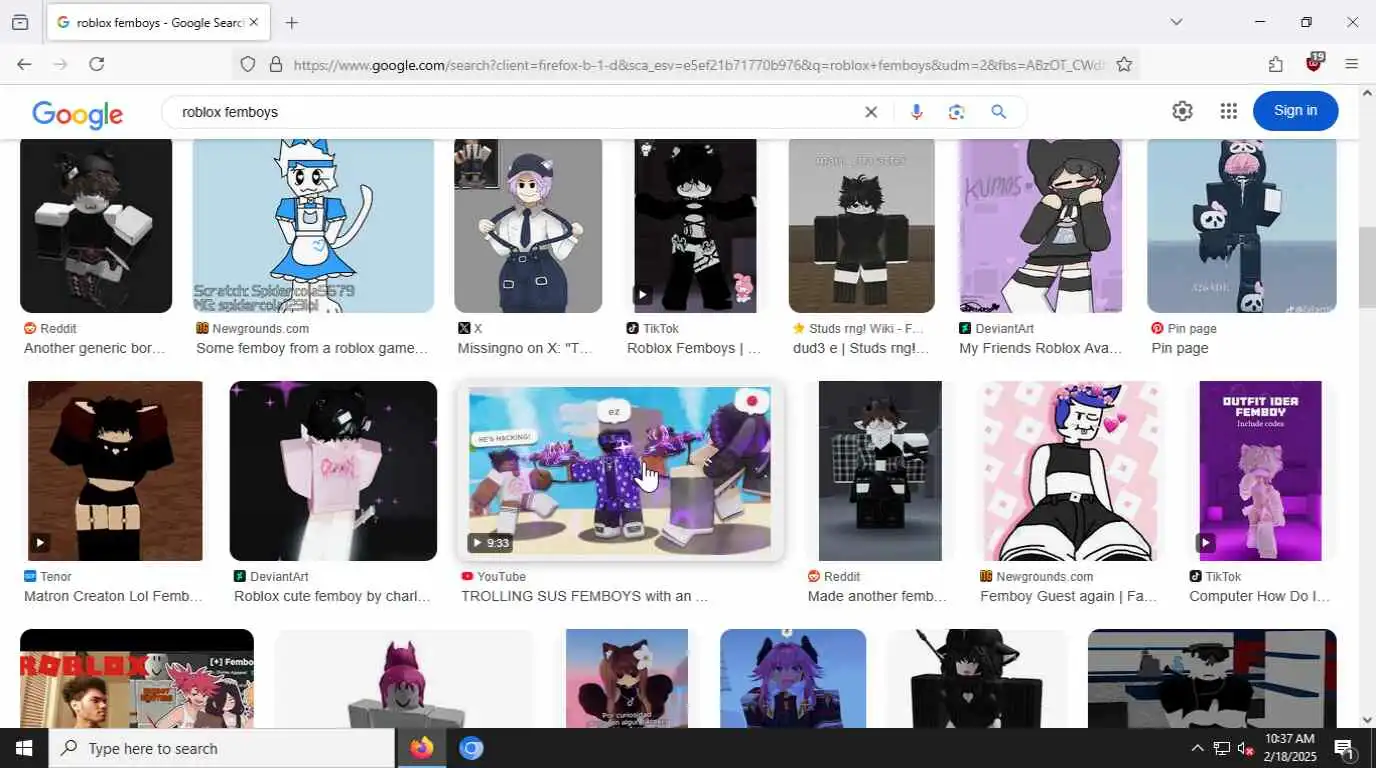Bookmark this page with star icon
The width and height of the screenshot is (1376, 768).
pos(1124,64)
